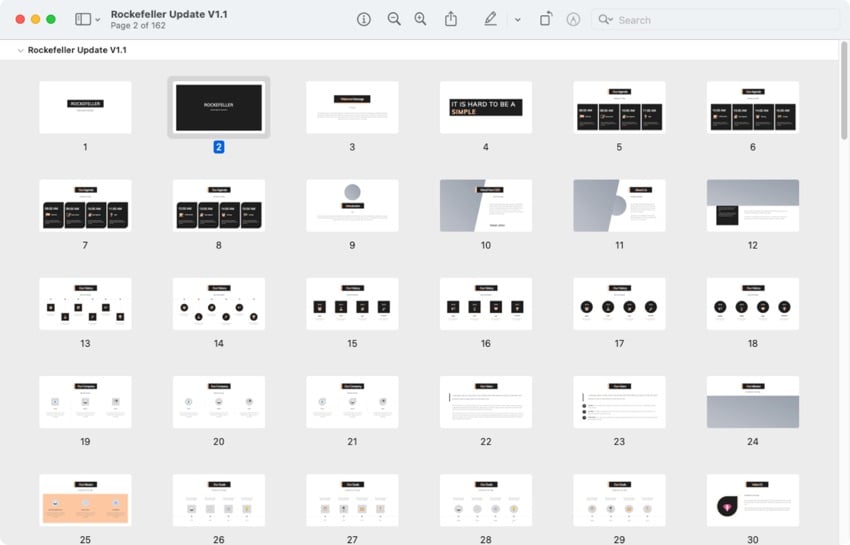Viewport: 850px width, 545px height.
Task: Zoom out using the magnifier minus icon
Action: [394, 19]
